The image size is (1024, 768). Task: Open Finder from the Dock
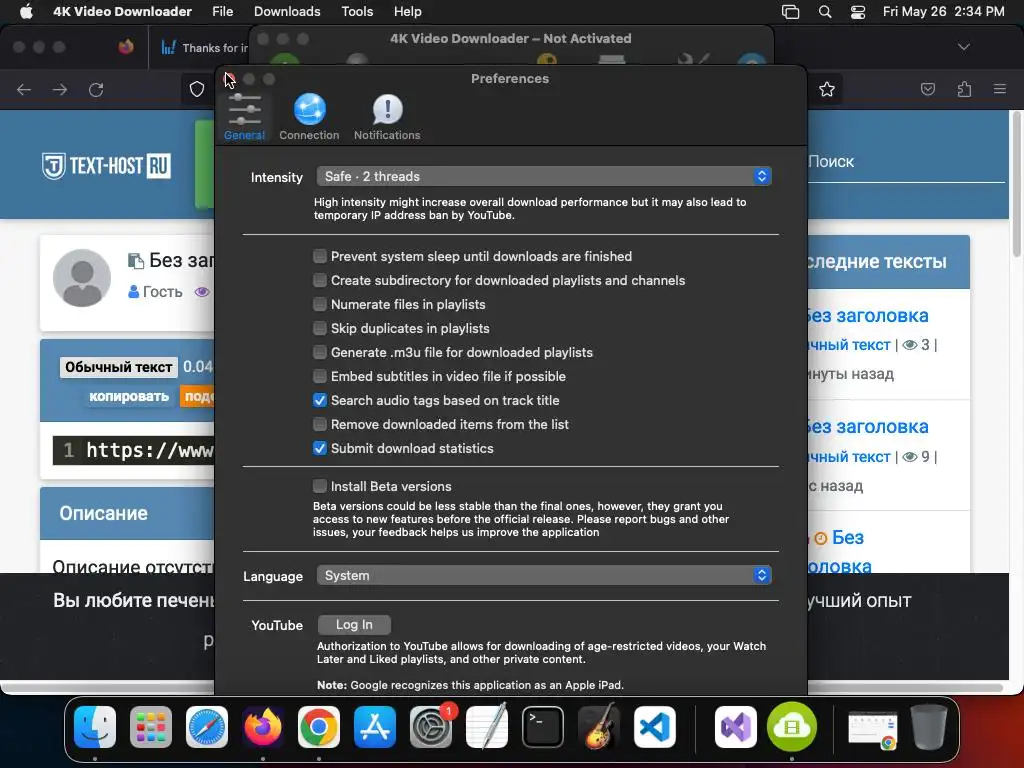click(95, 727)
